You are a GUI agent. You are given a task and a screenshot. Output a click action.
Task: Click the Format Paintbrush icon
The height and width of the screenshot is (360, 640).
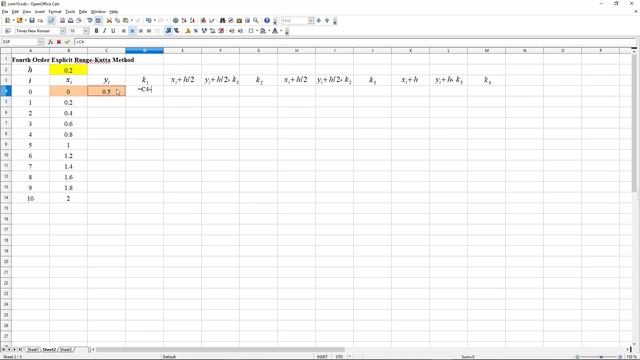tap(138, 20)
